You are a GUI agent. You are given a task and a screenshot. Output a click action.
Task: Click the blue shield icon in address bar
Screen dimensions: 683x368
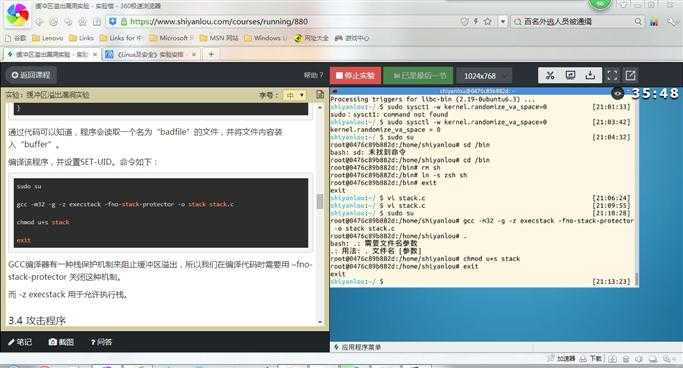point(112,21)
